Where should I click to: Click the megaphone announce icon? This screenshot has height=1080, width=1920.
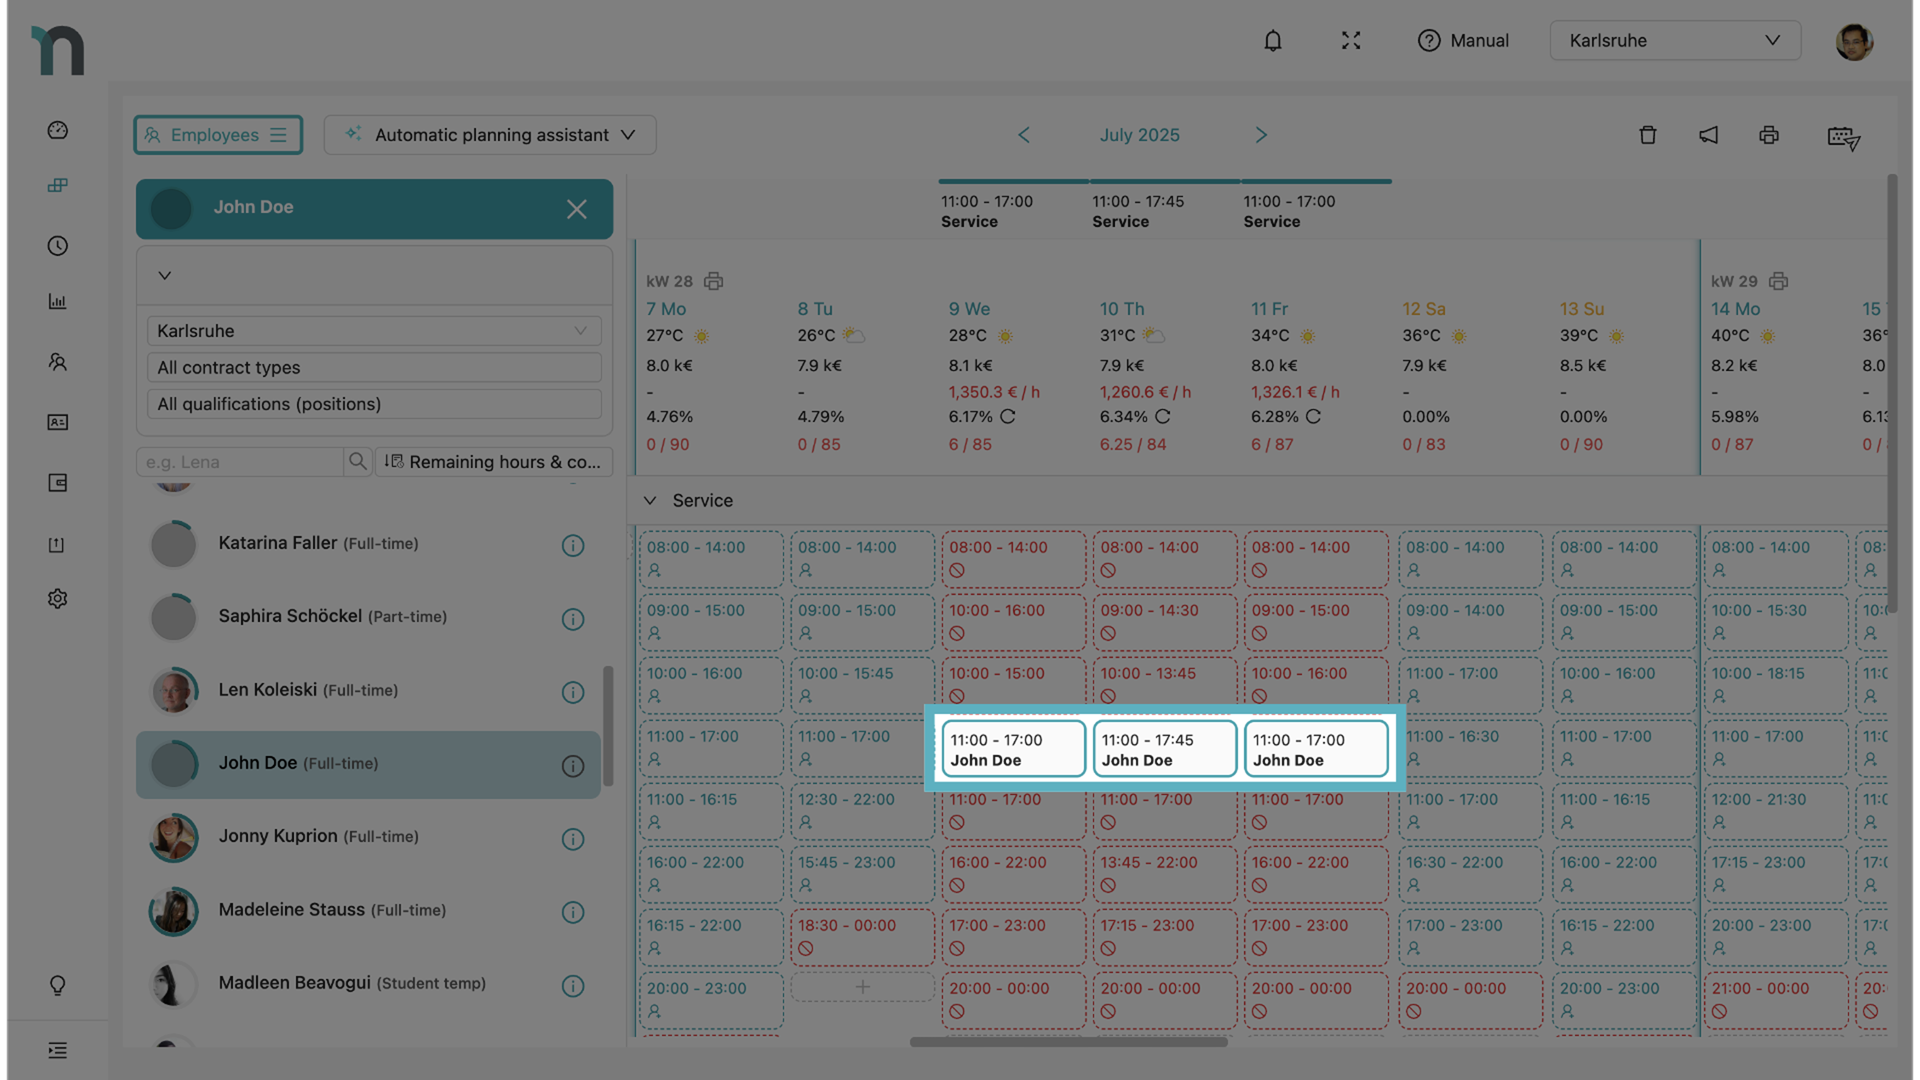coord(1708,135)
